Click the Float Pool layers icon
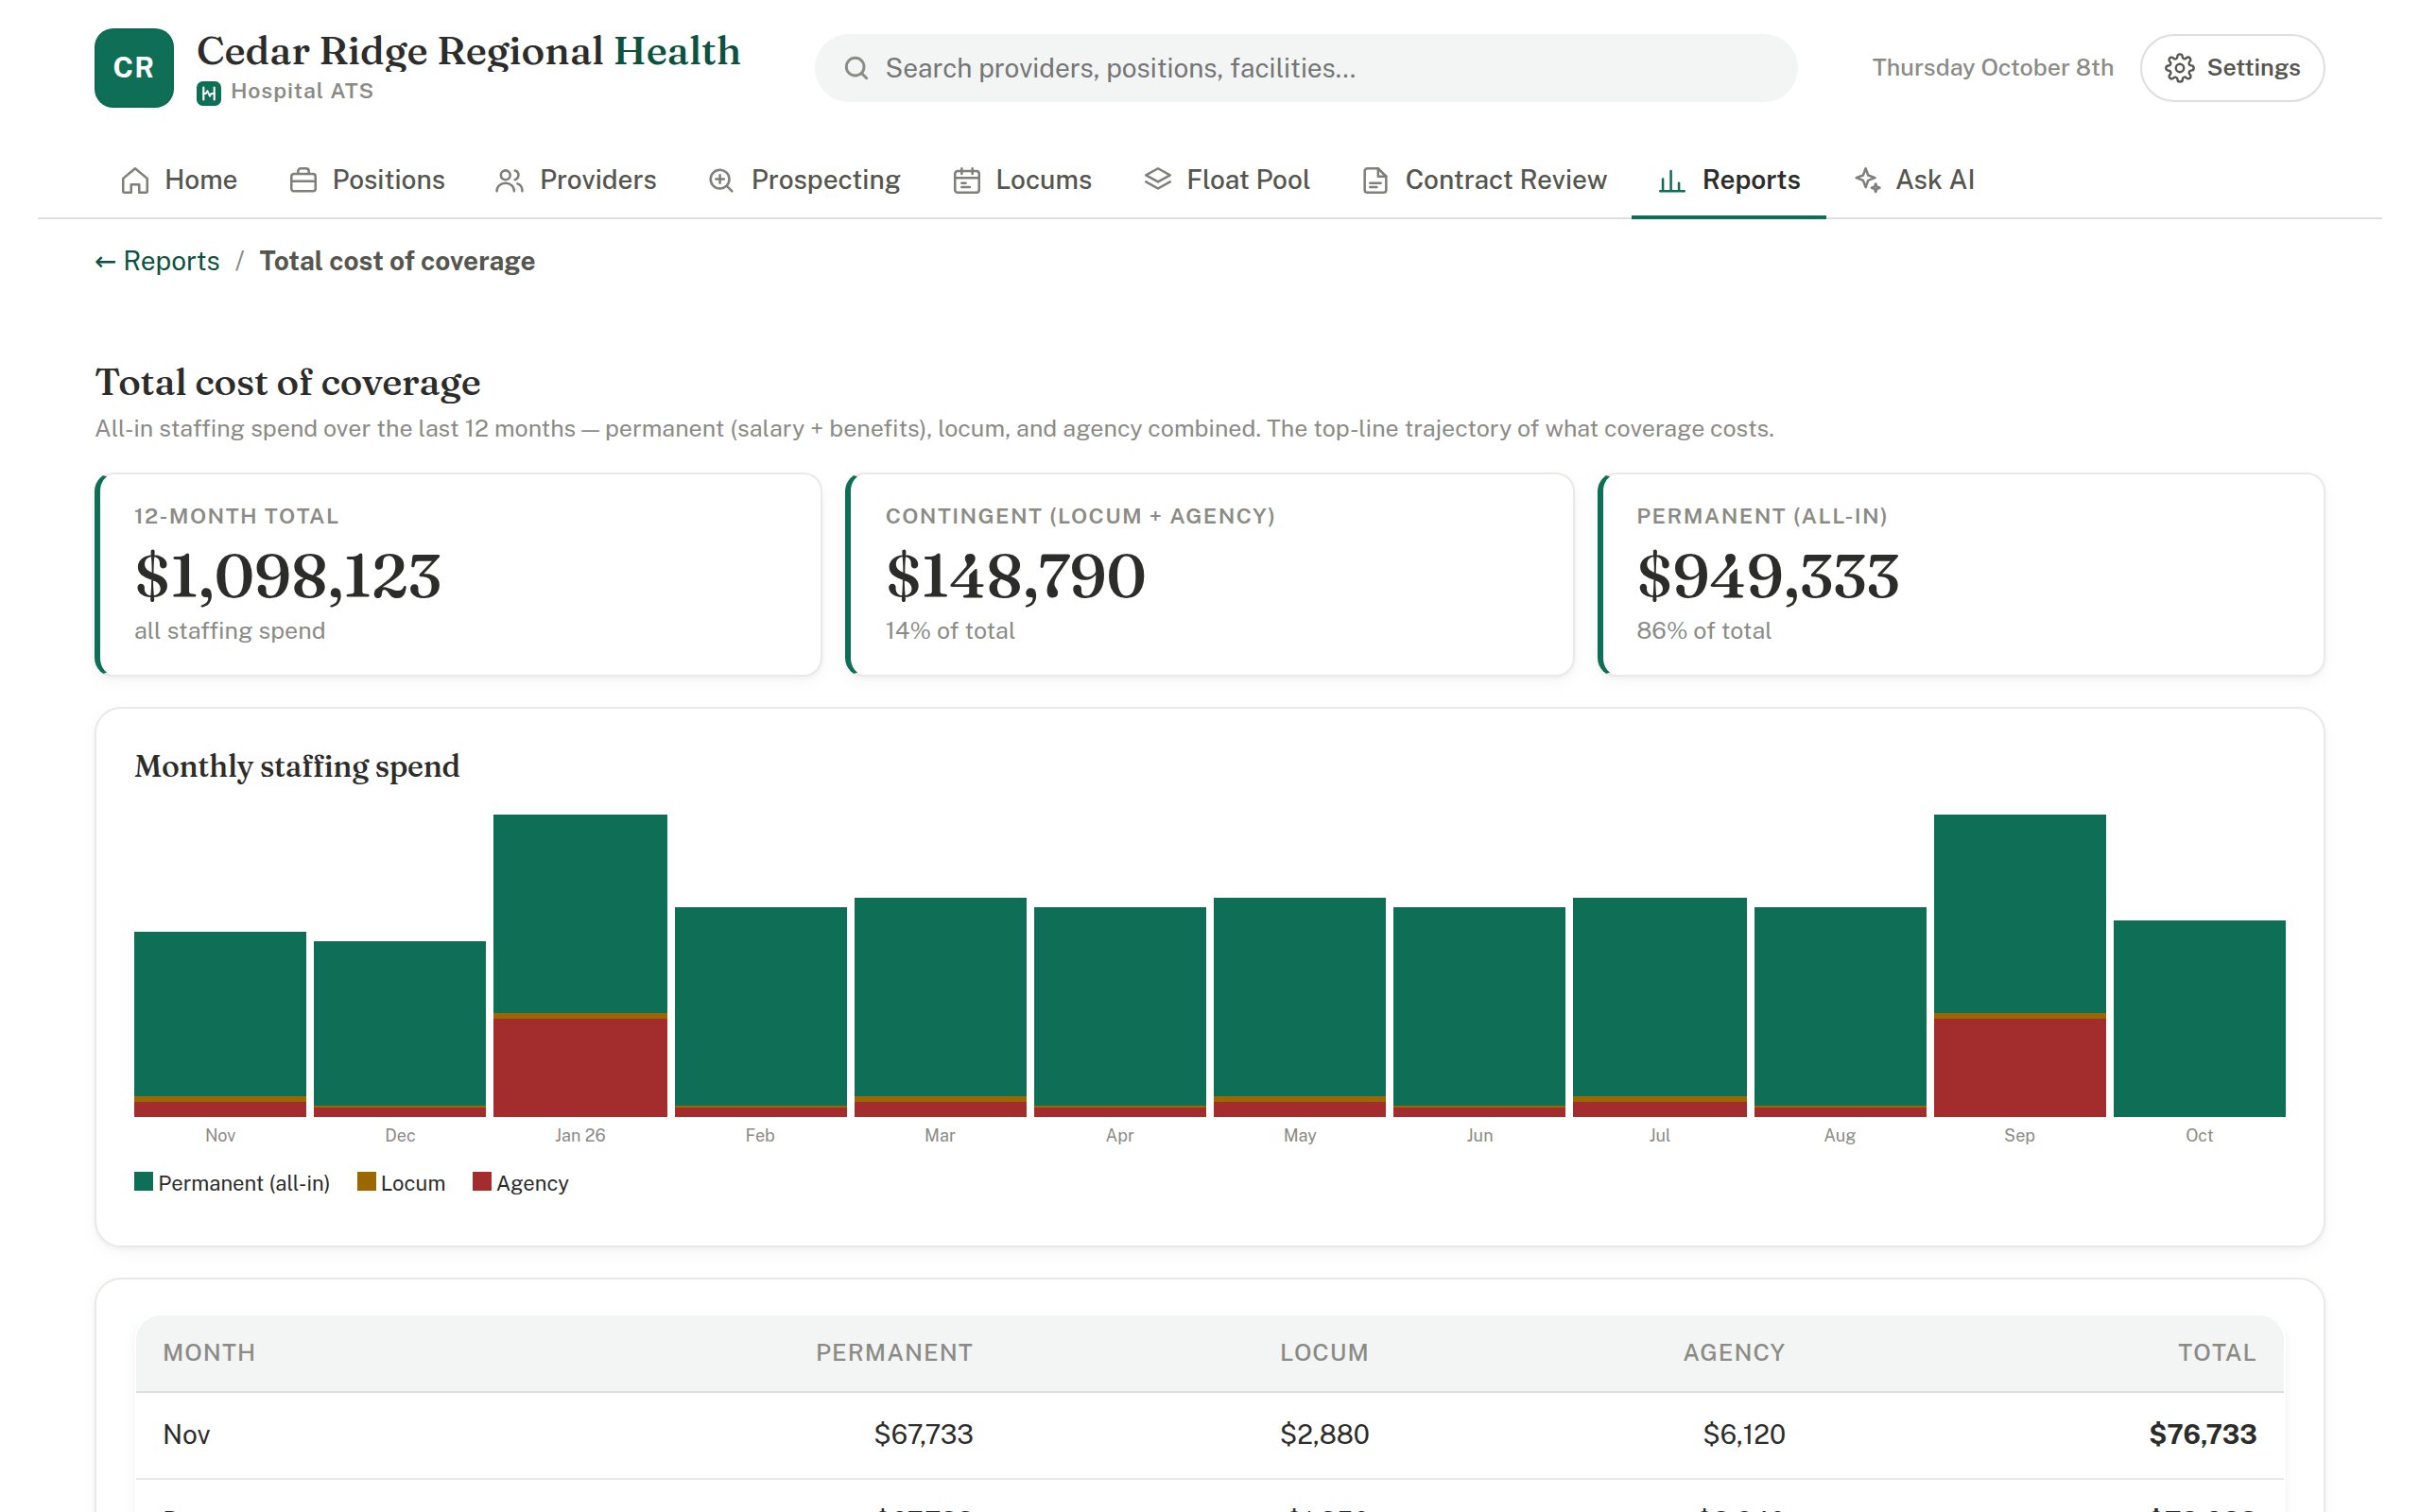 1157,180
